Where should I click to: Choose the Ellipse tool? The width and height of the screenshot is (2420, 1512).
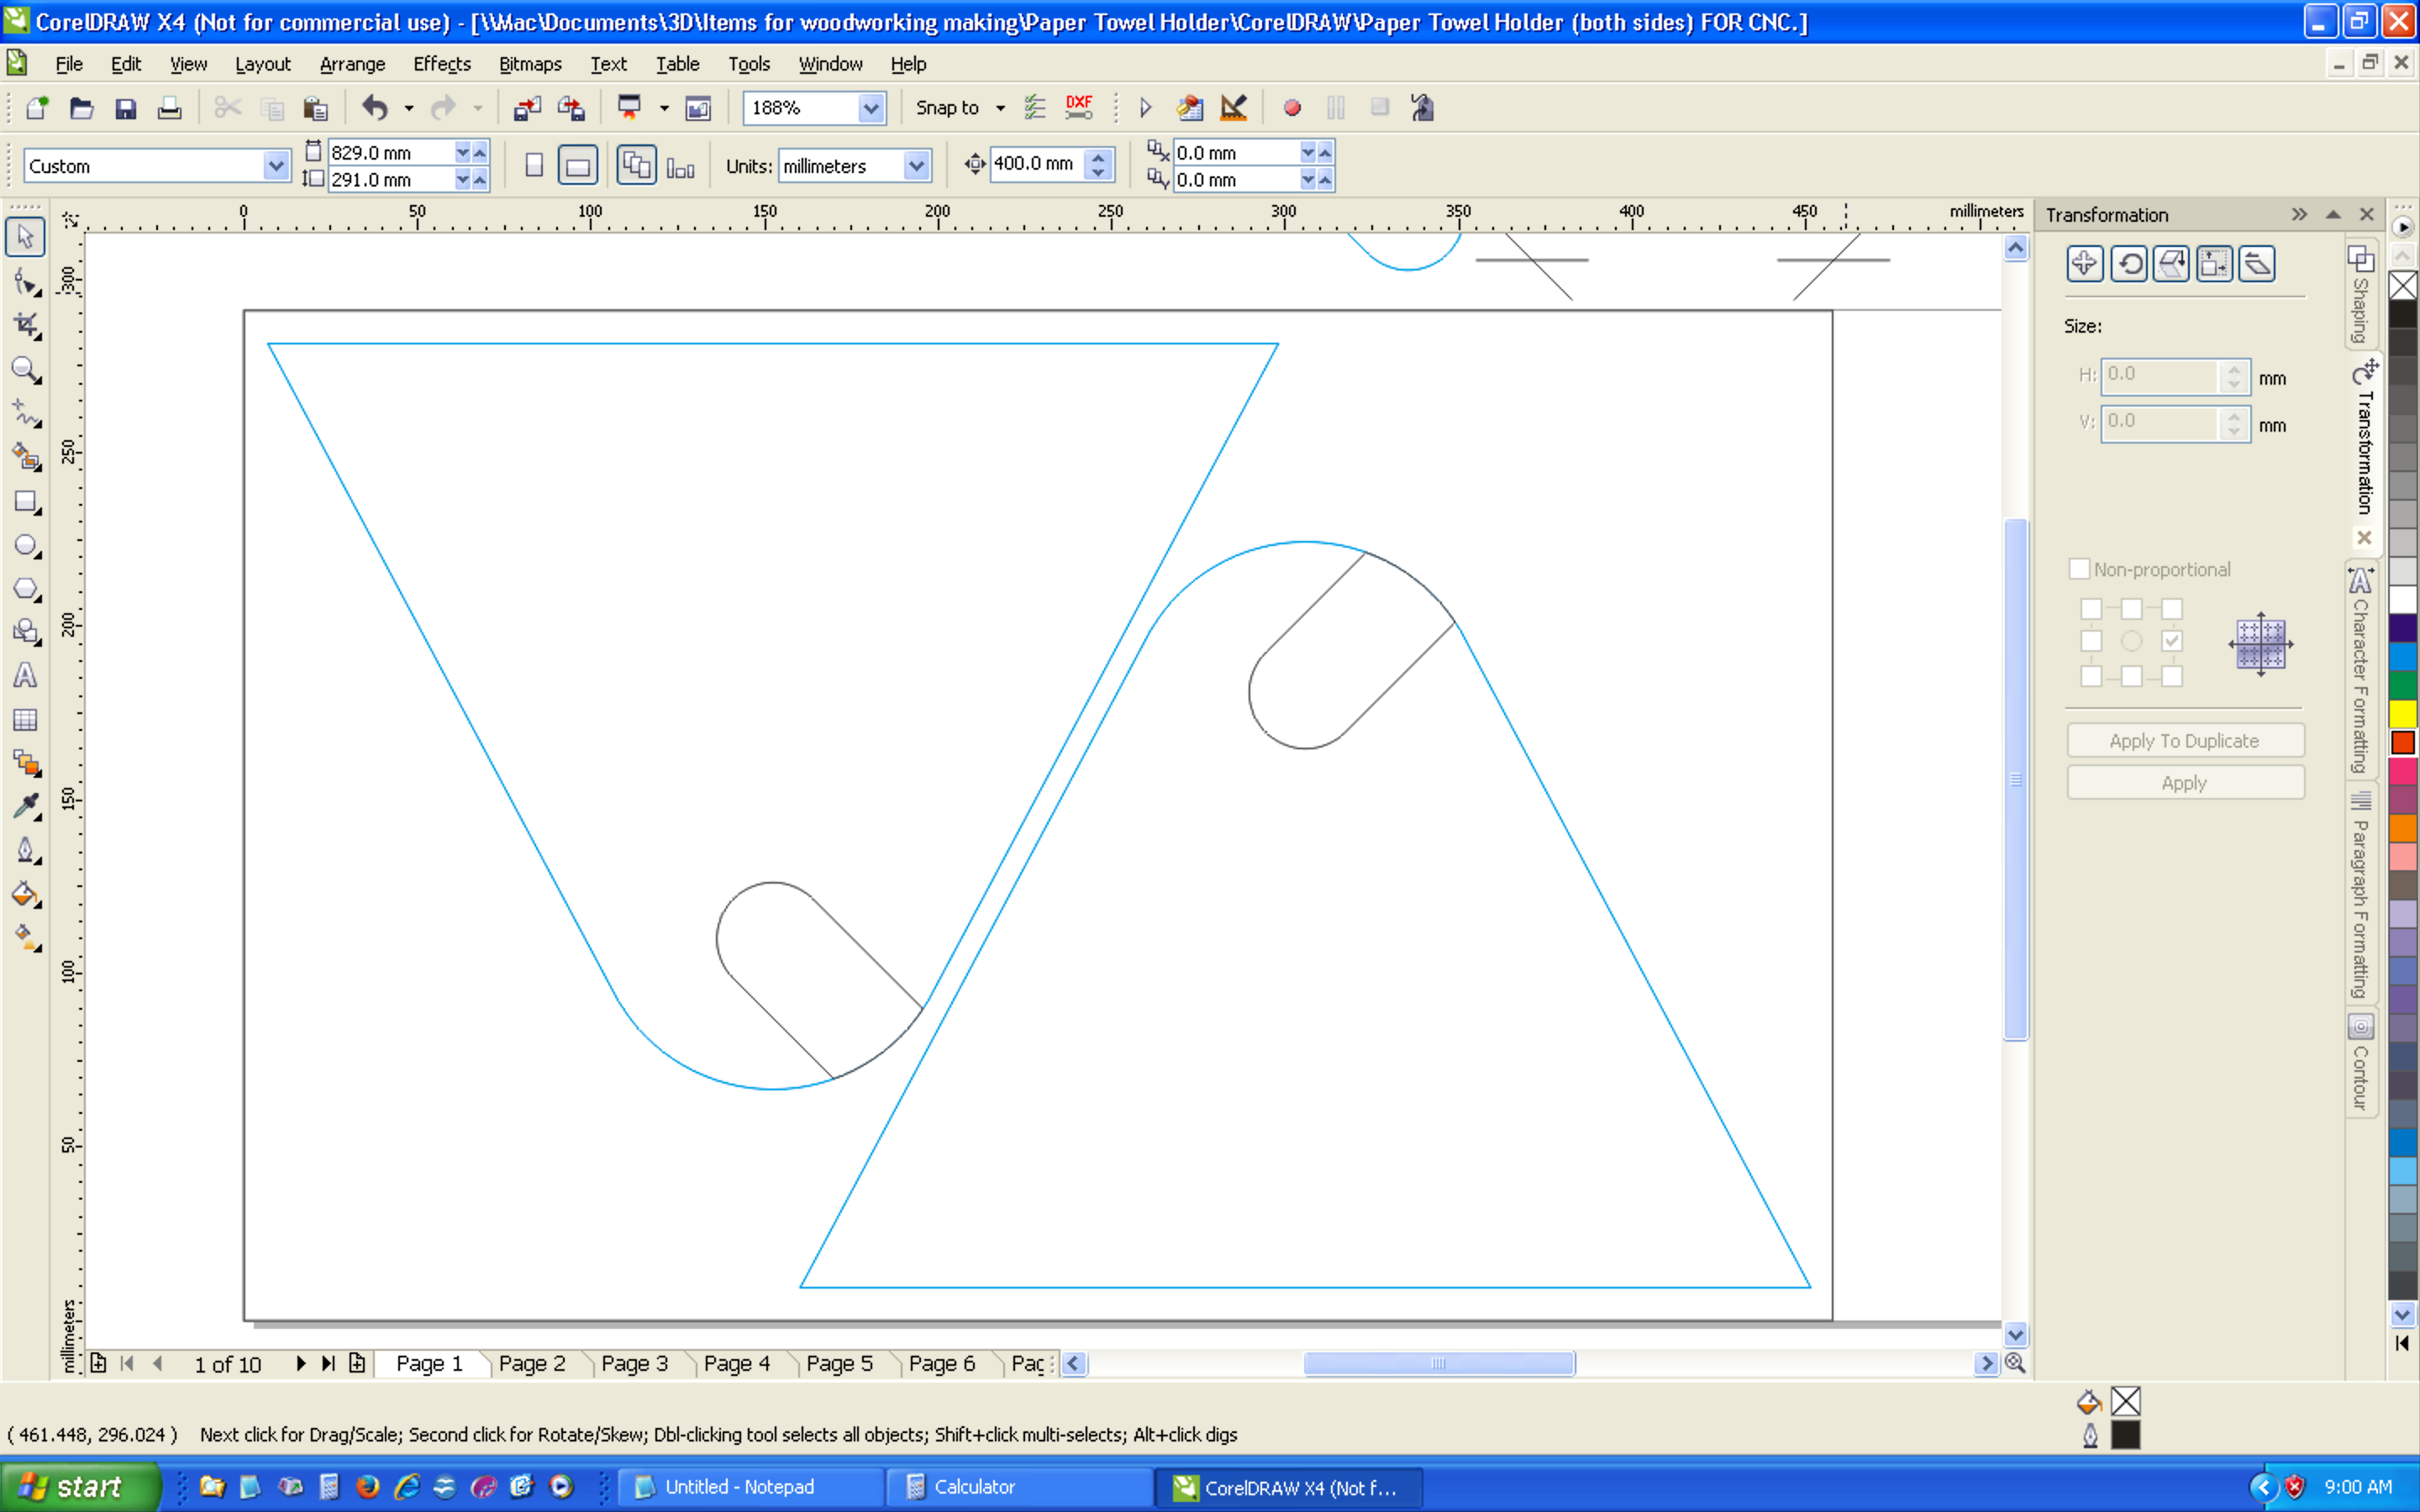[x=24, y=545]
